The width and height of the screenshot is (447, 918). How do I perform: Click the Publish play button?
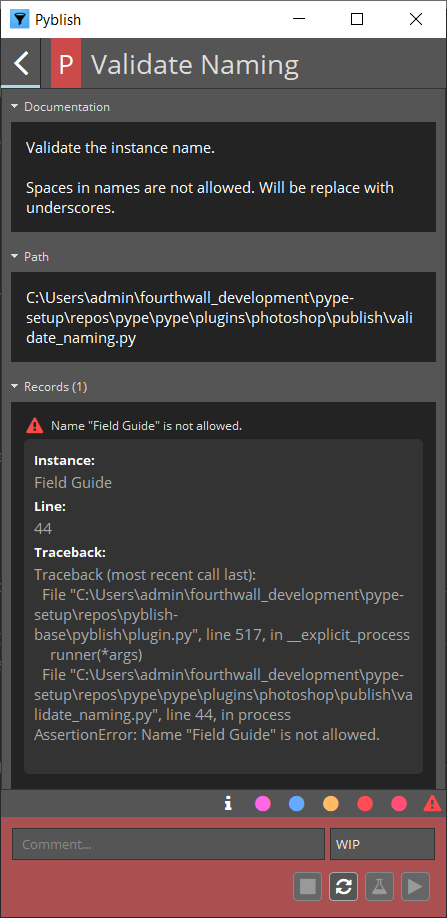pos(415,886)
